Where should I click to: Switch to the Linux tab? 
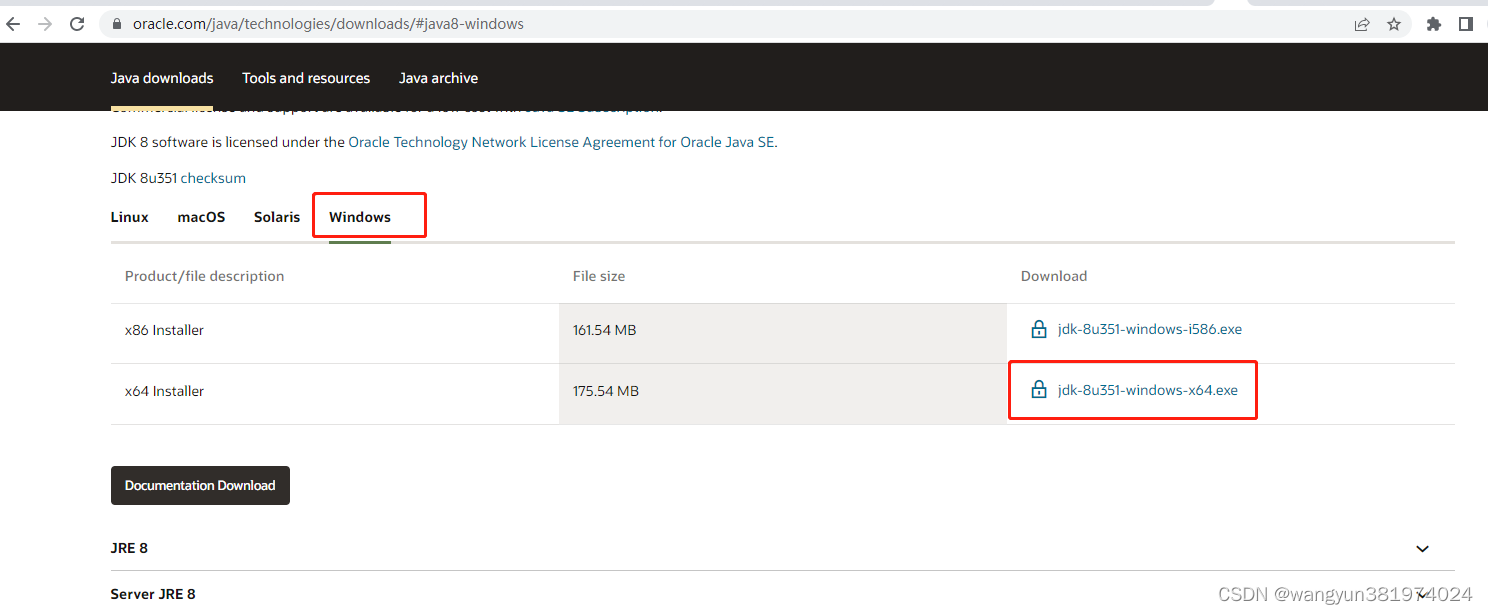point(130,217)
